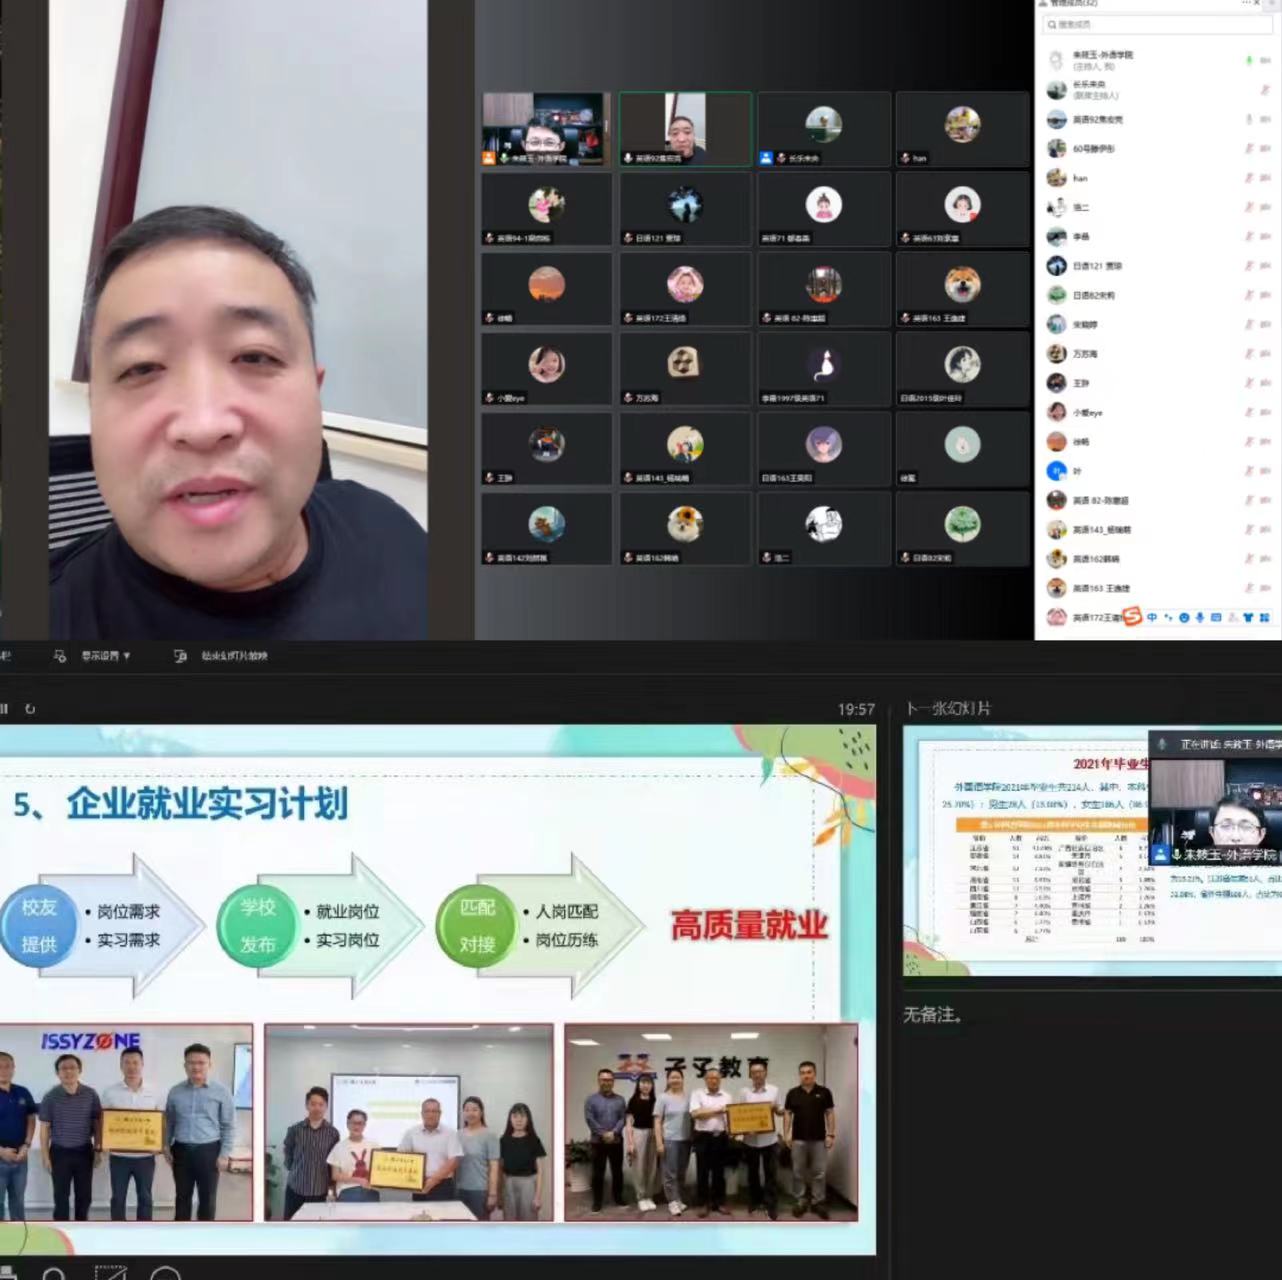Image resolution: width=1282 pixels, height=1280 pixels.
Task: Click the display settings monitor icon
Action: point(59,656)
